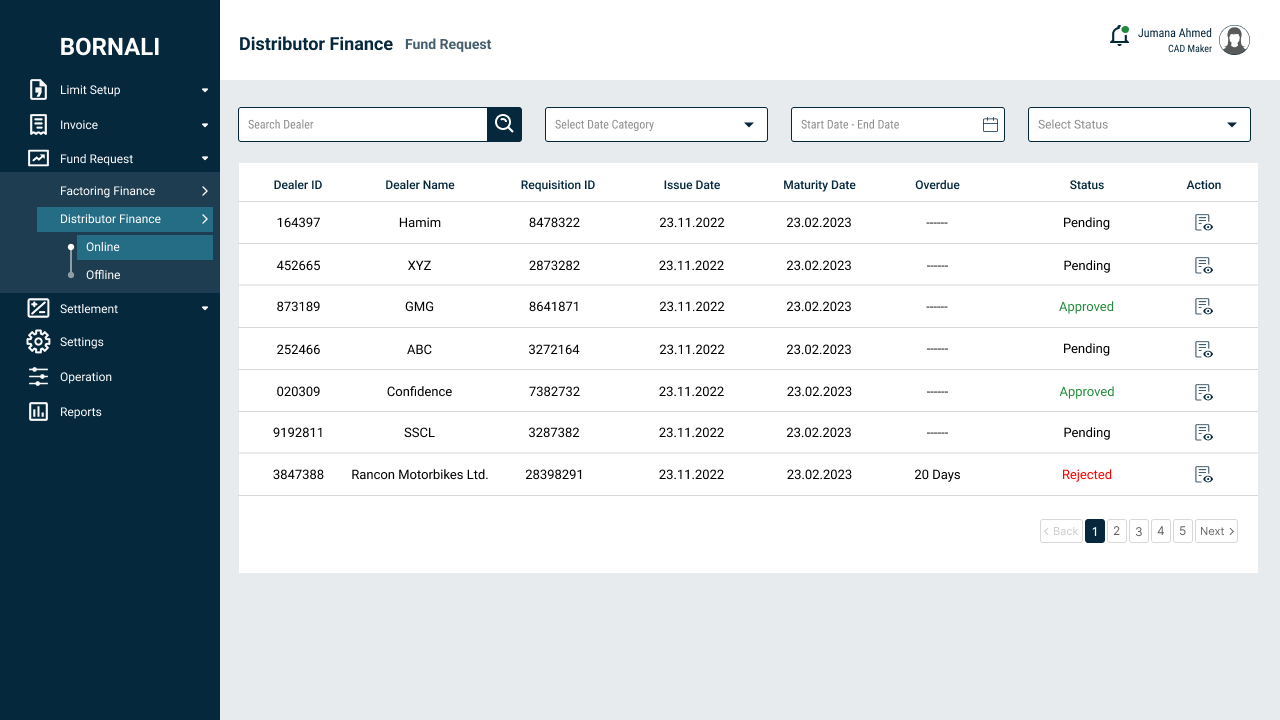Click the Operation sliders icon
Screen dimensions: 1280x720
coord(38,377)
